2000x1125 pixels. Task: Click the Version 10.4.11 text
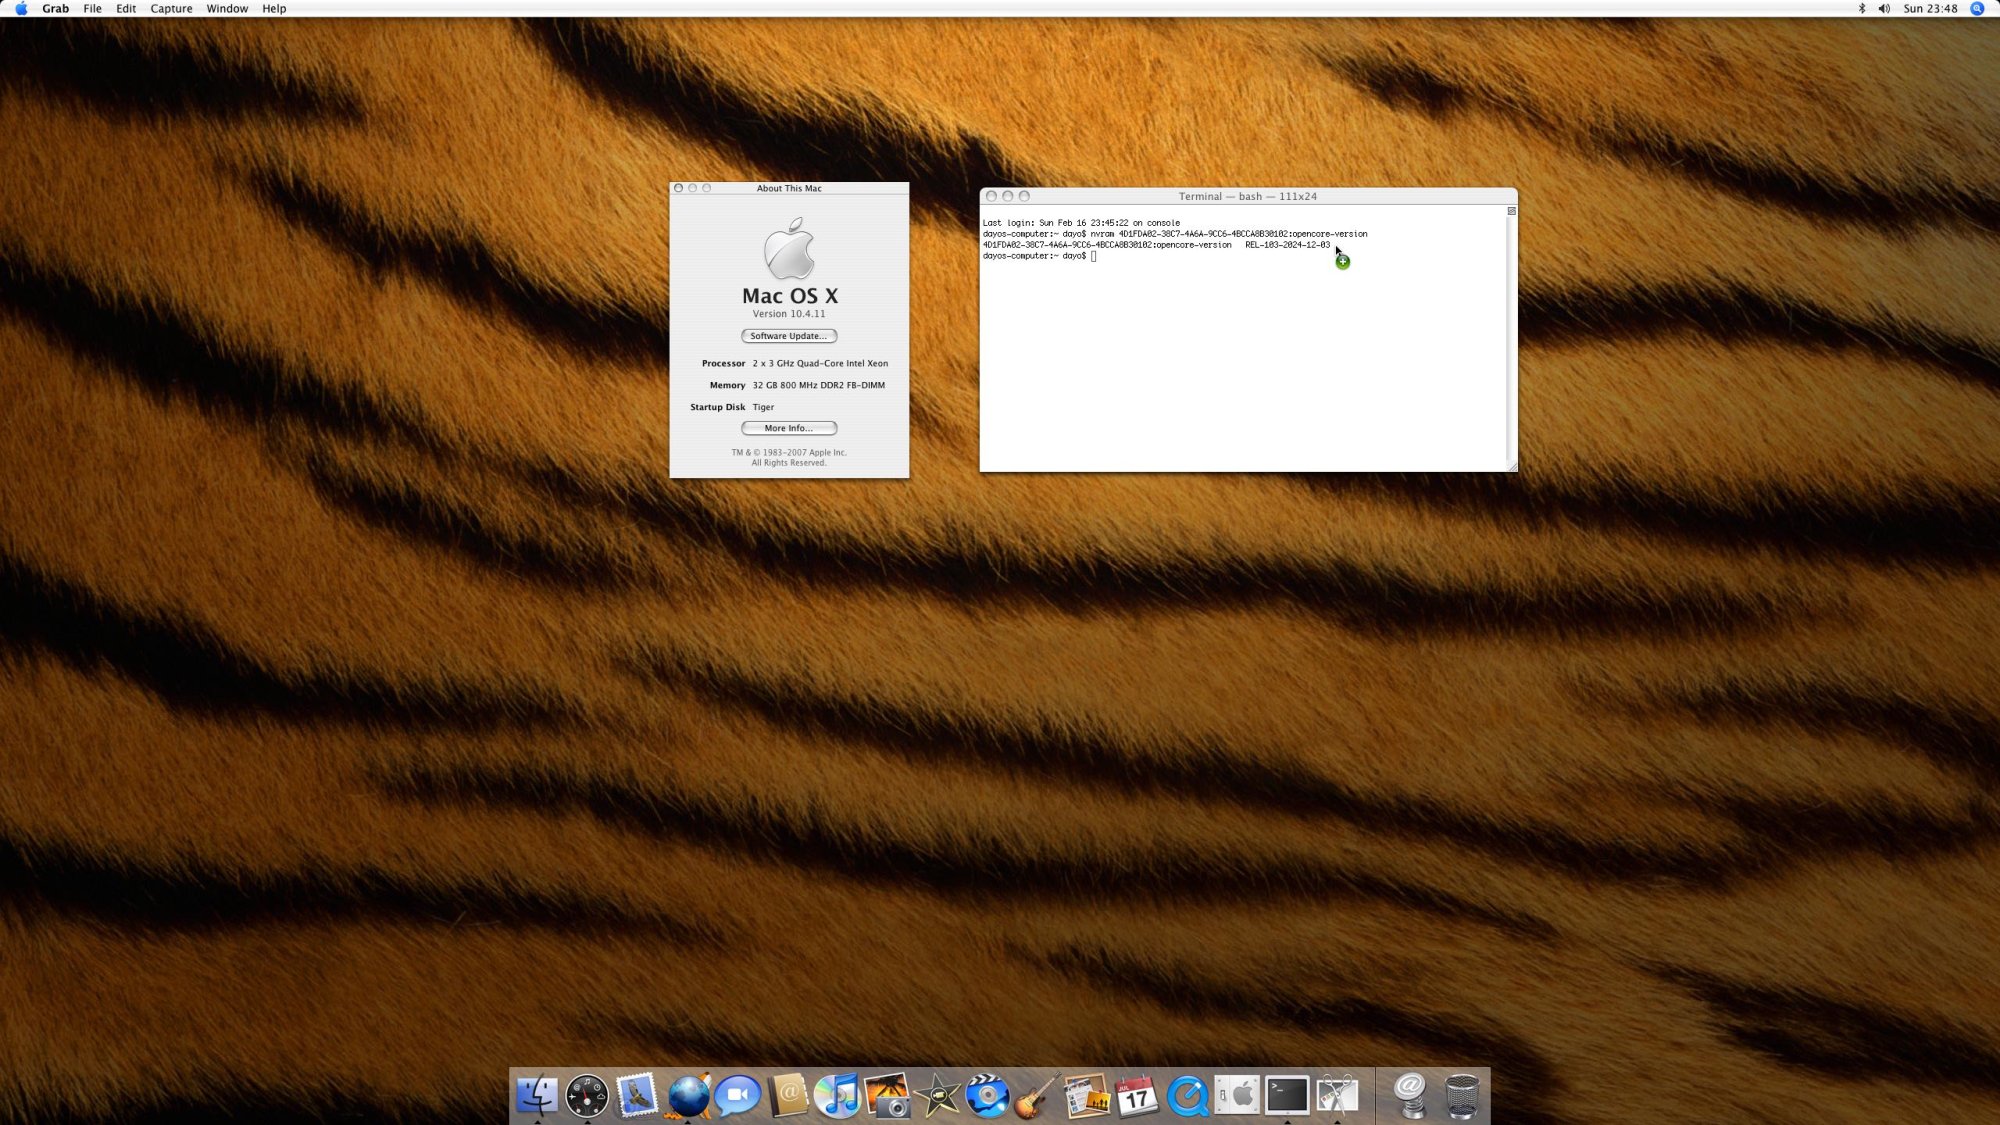(789, 314)
